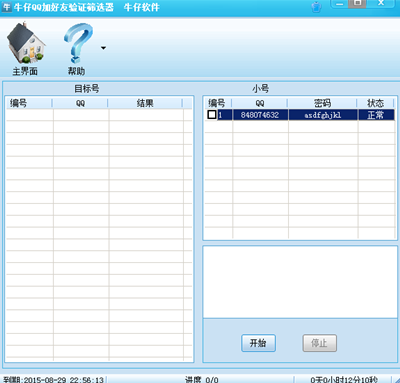Open the 主界面 house icon
The height and width of the screenshot is (383, 400).
pyautogui.click(x=25, y=43)
